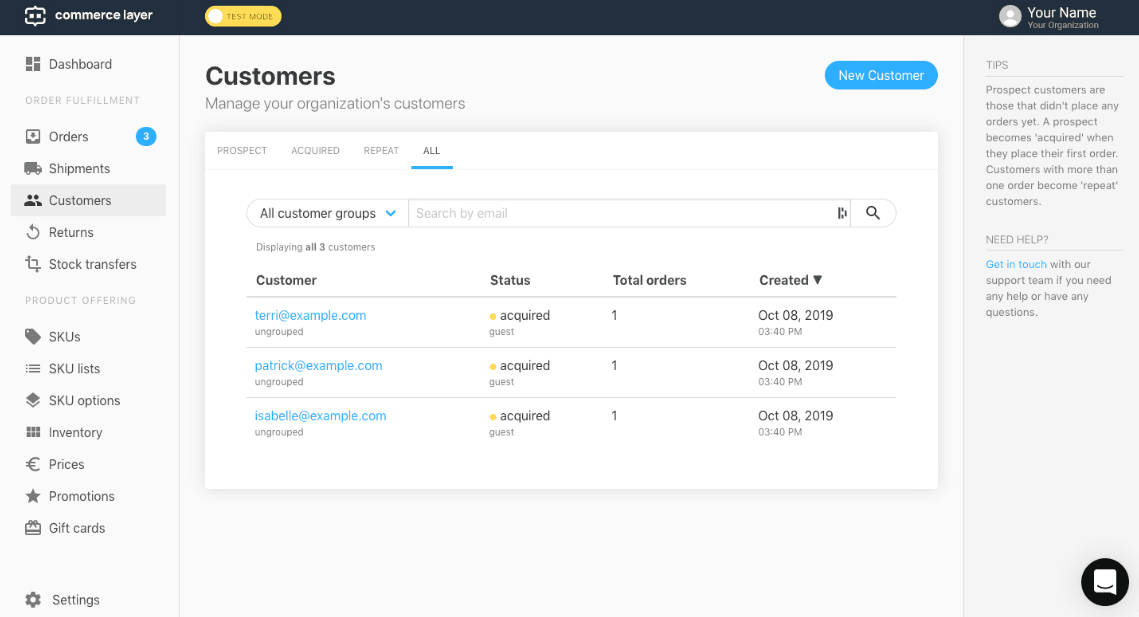Open customer terri@example.com
Image resolution: width=1139 pixels, height=617 pixels.
click(310, 315)
